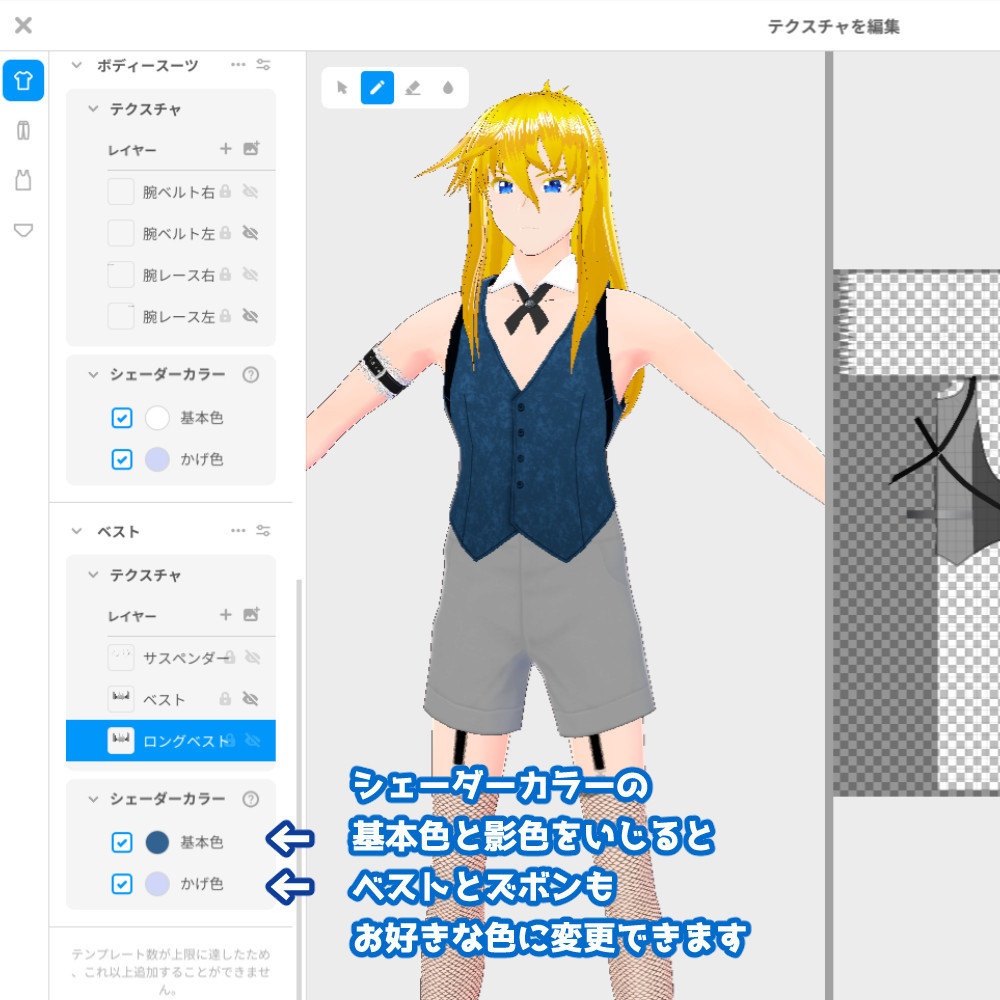Collapse the テクスチャ section under ベスト
Image resolution: width=1000 pixels, height=1000 pixels.
(x=95, y=575)
